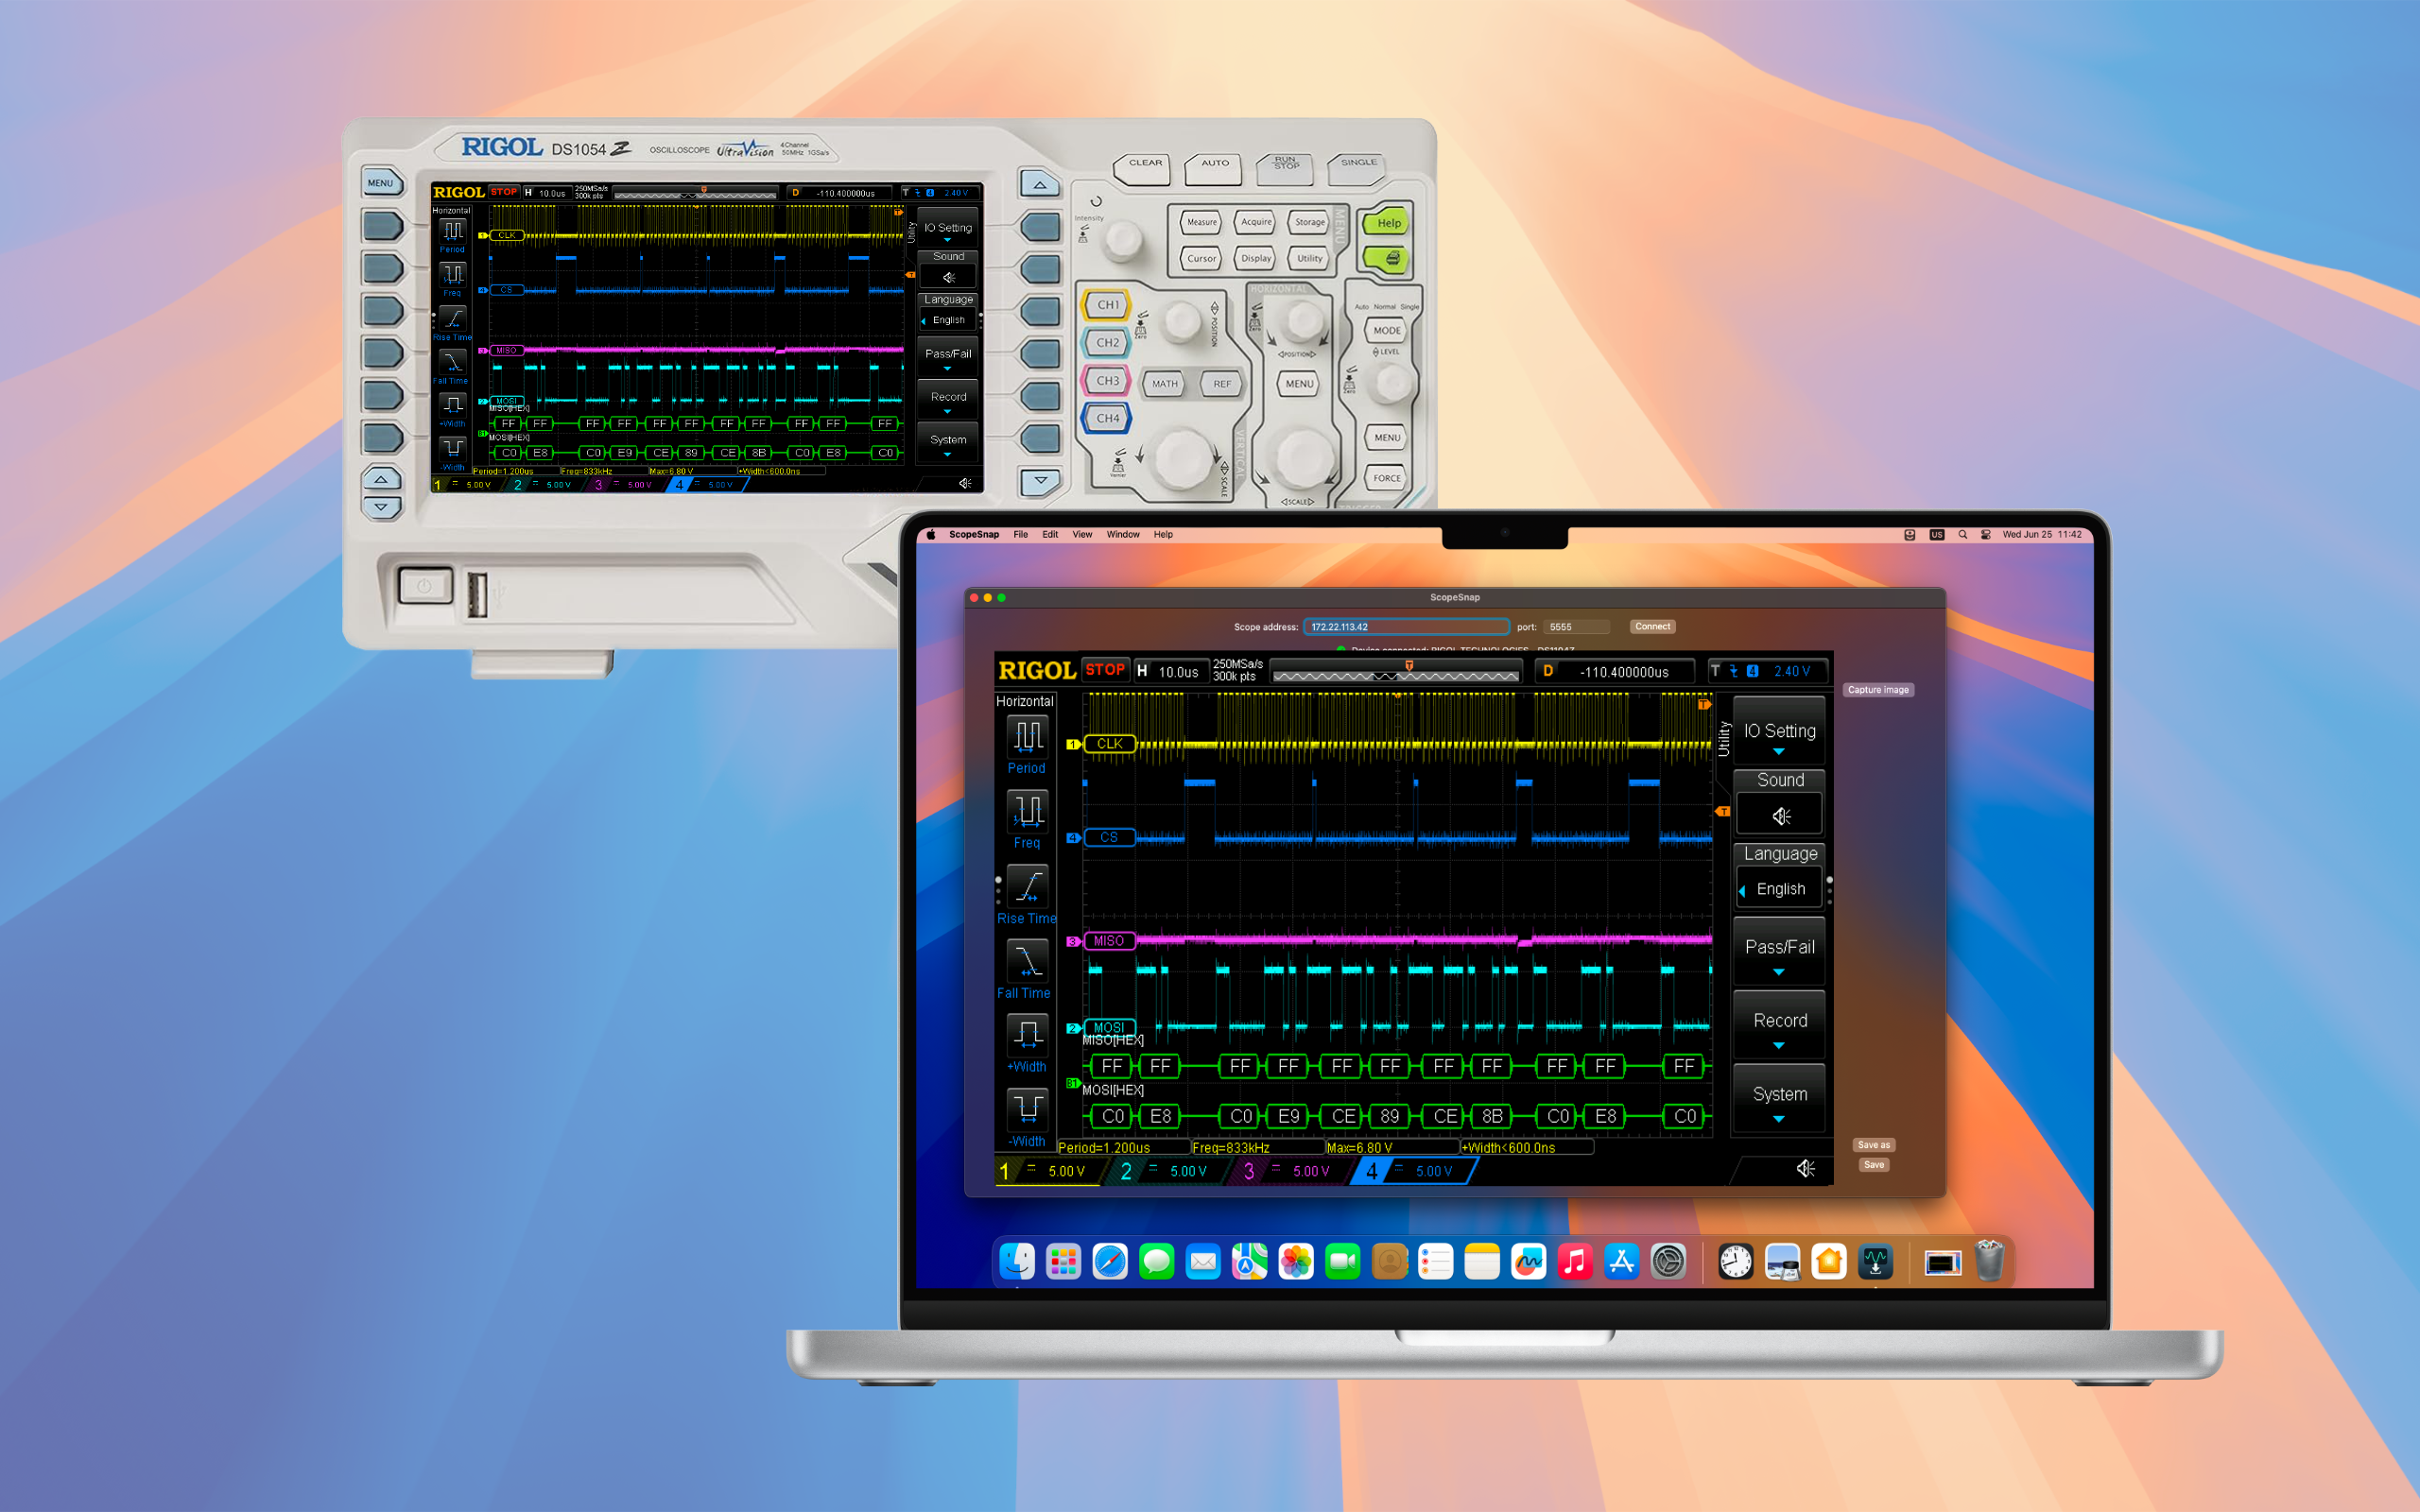This screenshot has width=2420, height=1512.
Task: Open the Trash in the dock
Action: tap(1989, 1262)
